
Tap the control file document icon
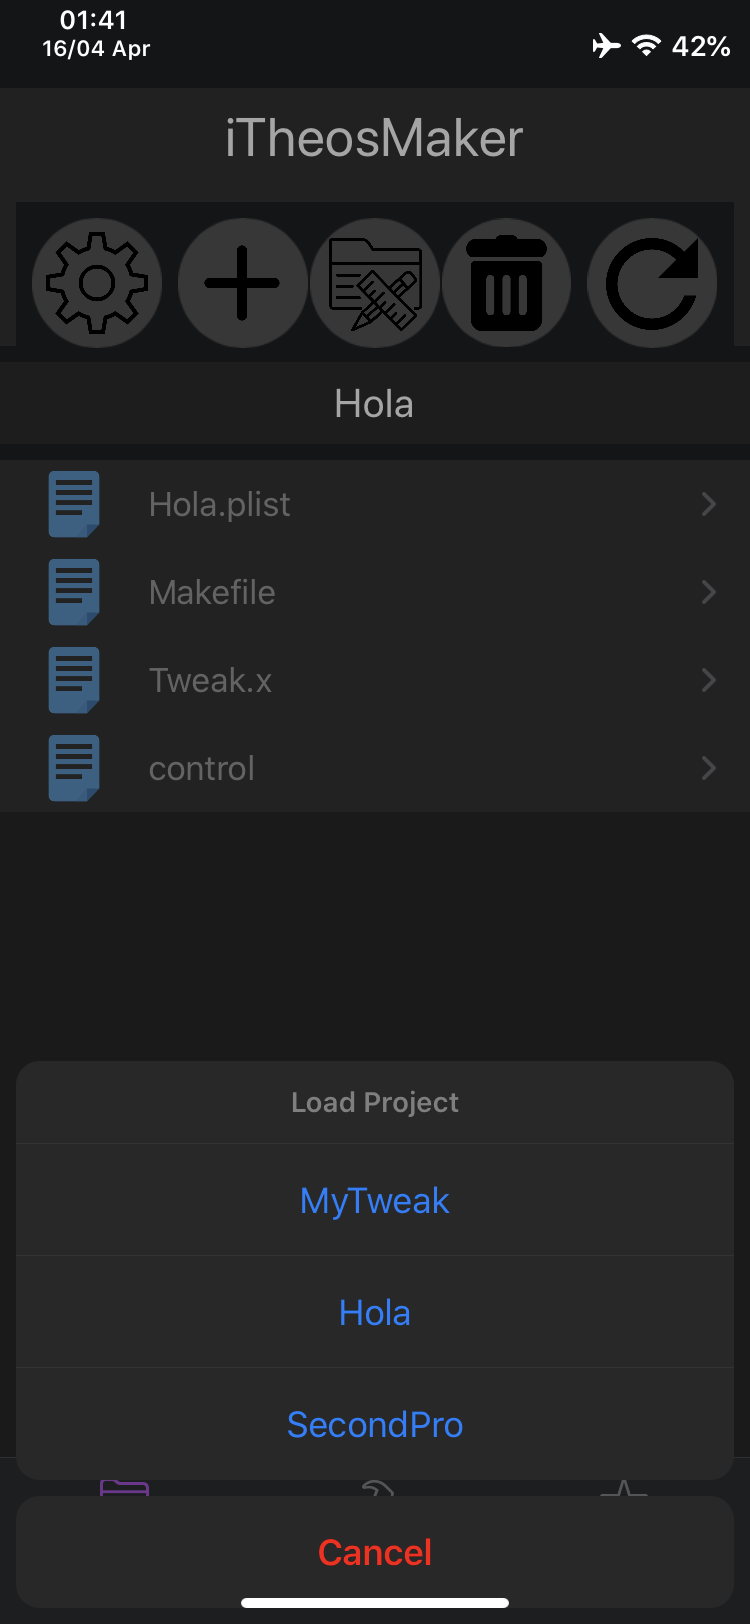pos(74,768)
